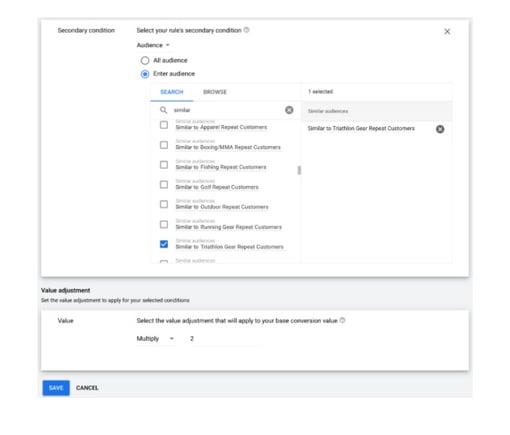
Task: Check Similar to Fishing Repeat Customers
Action: pos(164,165)
